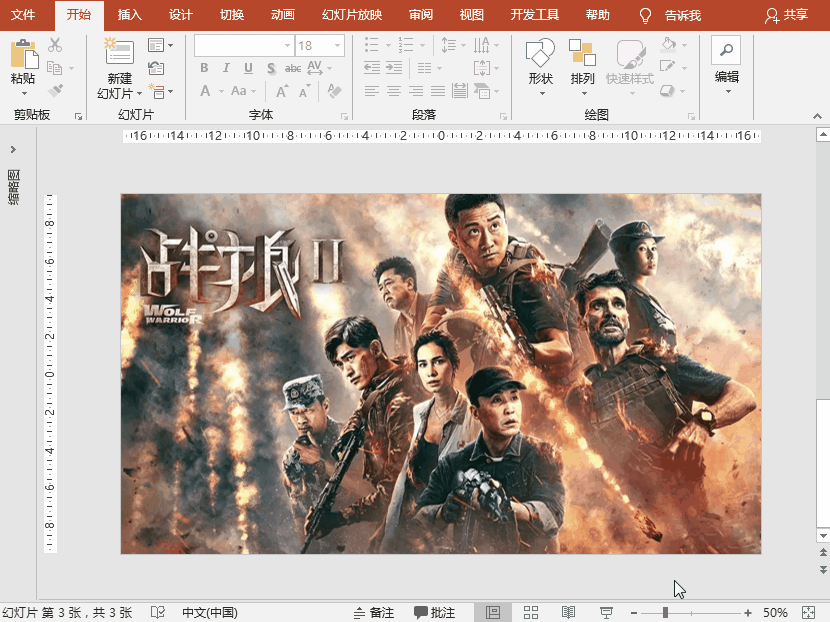Click the Decrease indent icon
Viewport: 830px width, 622px height.
click(372, 68)
